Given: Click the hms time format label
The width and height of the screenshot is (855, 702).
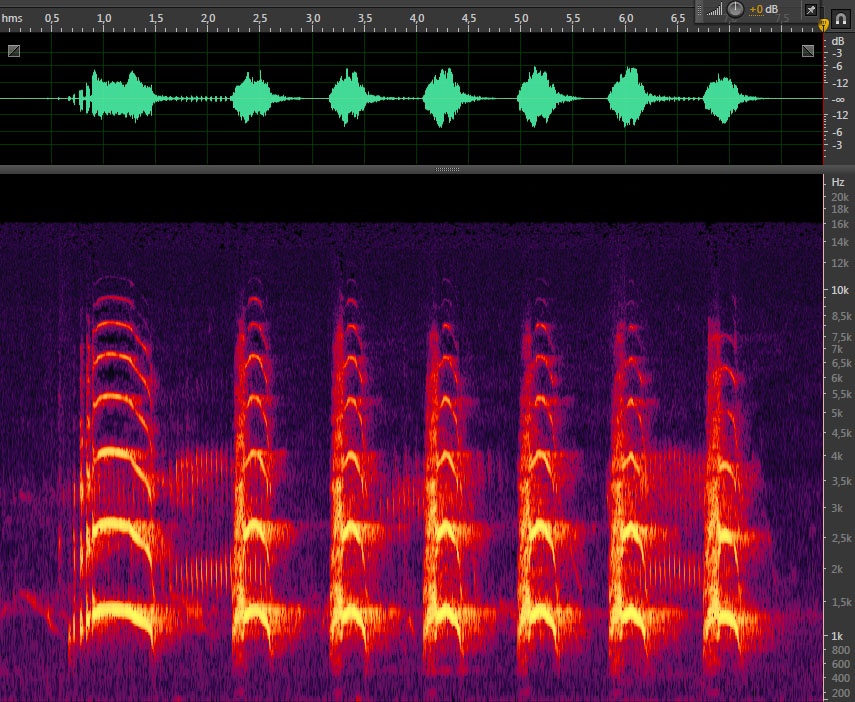Looking at the screenshot, I should click(x=12, y=18).
